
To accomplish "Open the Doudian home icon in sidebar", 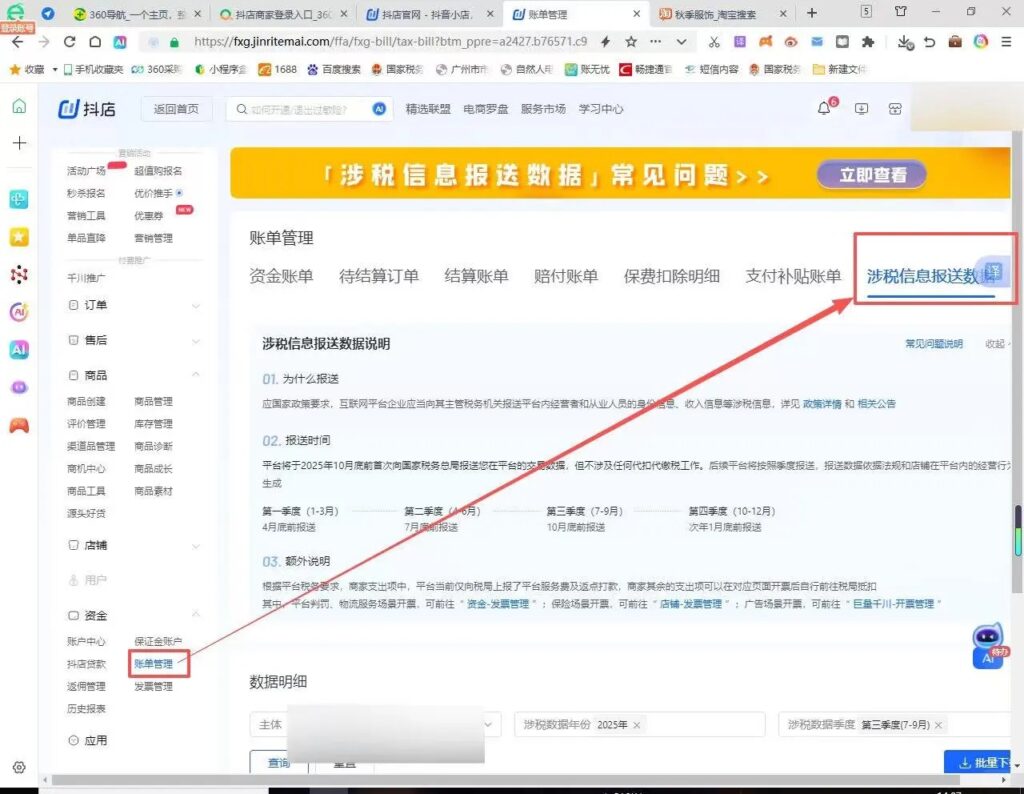I will click(19, 107).
